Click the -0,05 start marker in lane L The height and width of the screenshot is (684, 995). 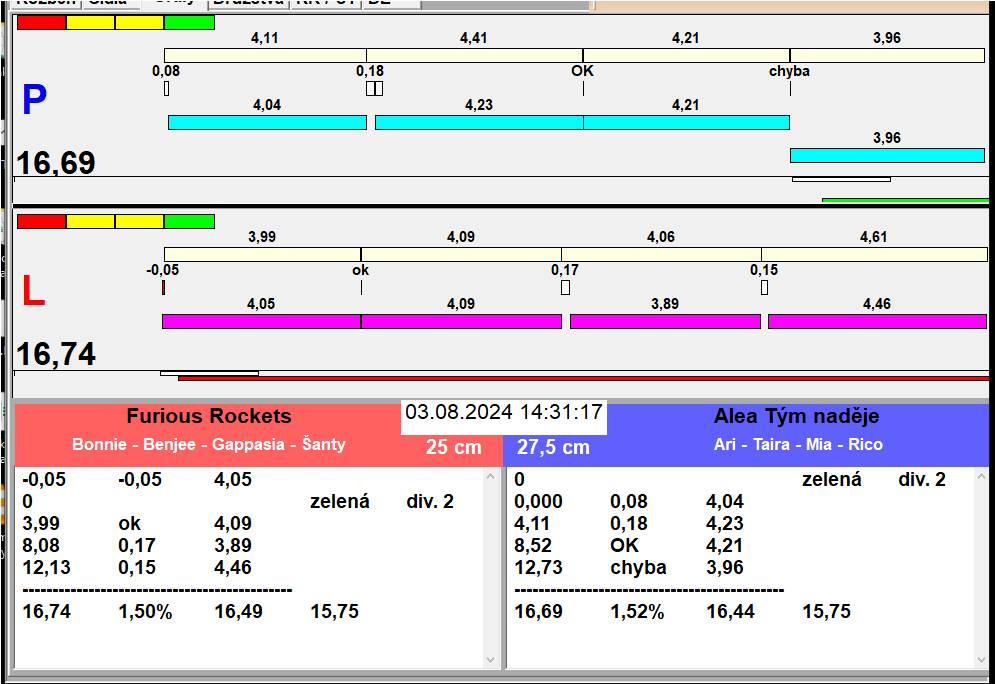click(163, 287)
